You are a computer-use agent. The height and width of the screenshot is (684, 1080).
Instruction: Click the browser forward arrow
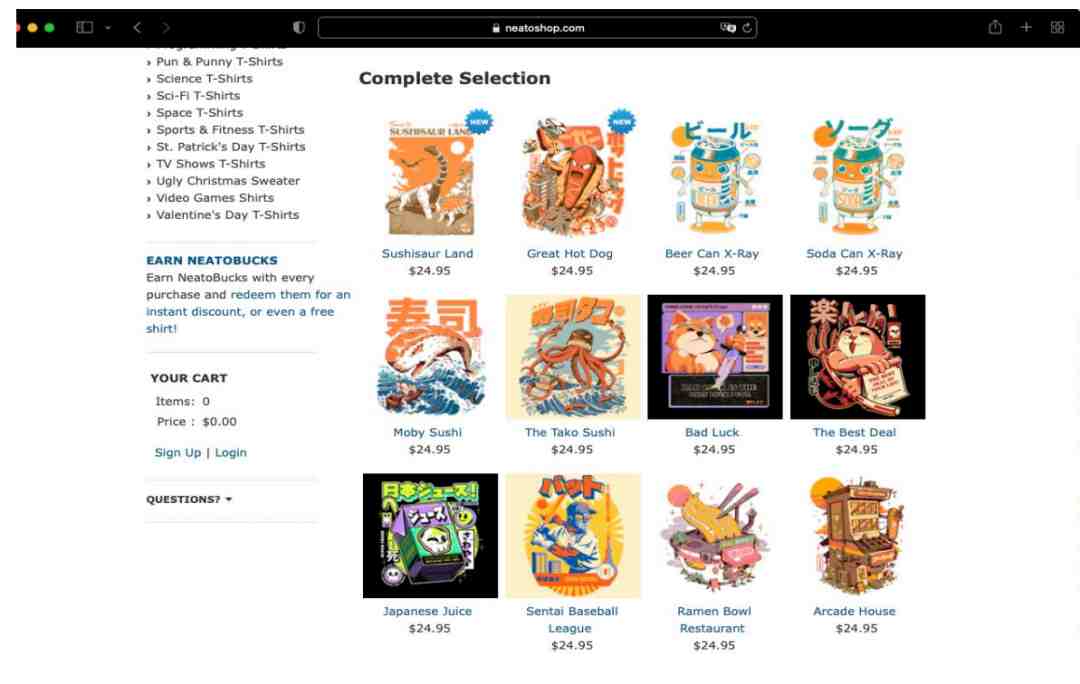coord(166,28)
